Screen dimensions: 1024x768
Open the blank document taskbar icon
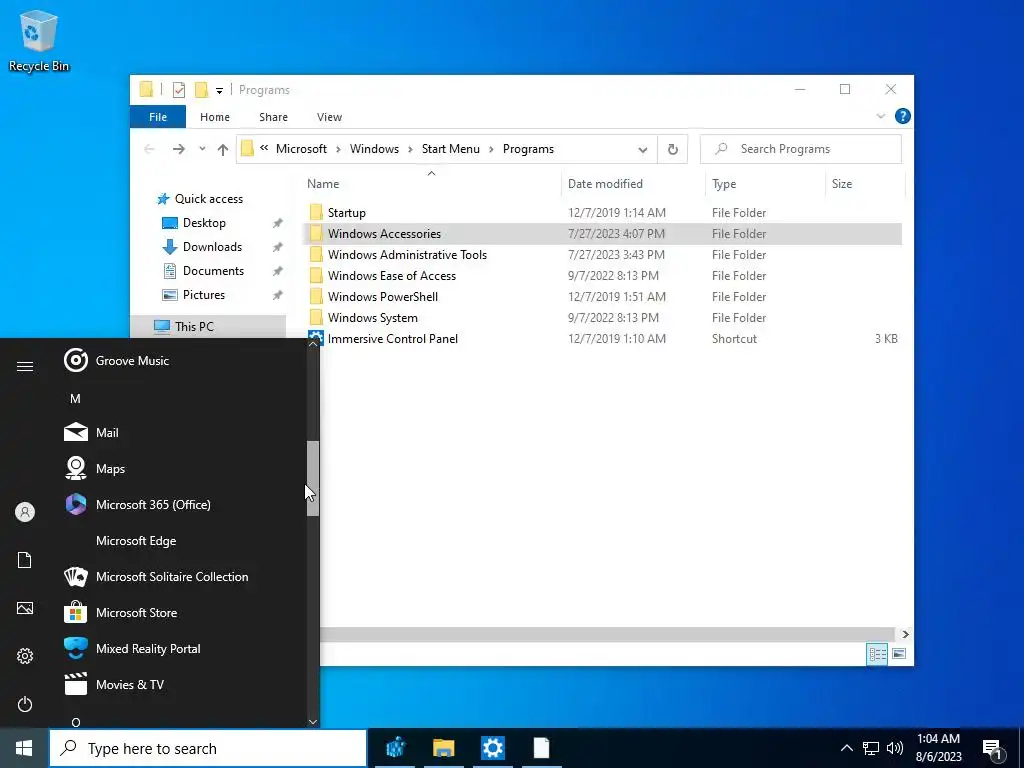(541, 748)
